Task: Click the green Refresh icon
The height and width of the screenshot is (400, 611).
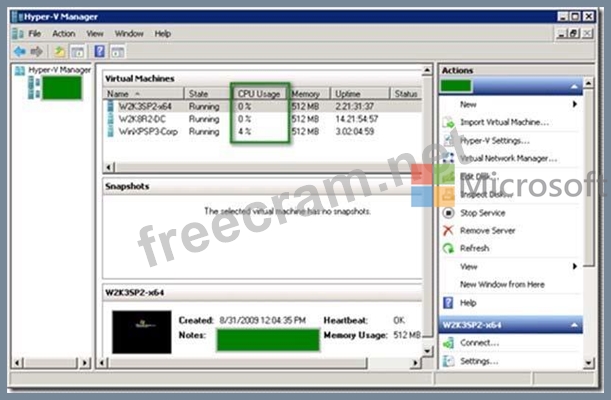Action: tap(449, 248)
